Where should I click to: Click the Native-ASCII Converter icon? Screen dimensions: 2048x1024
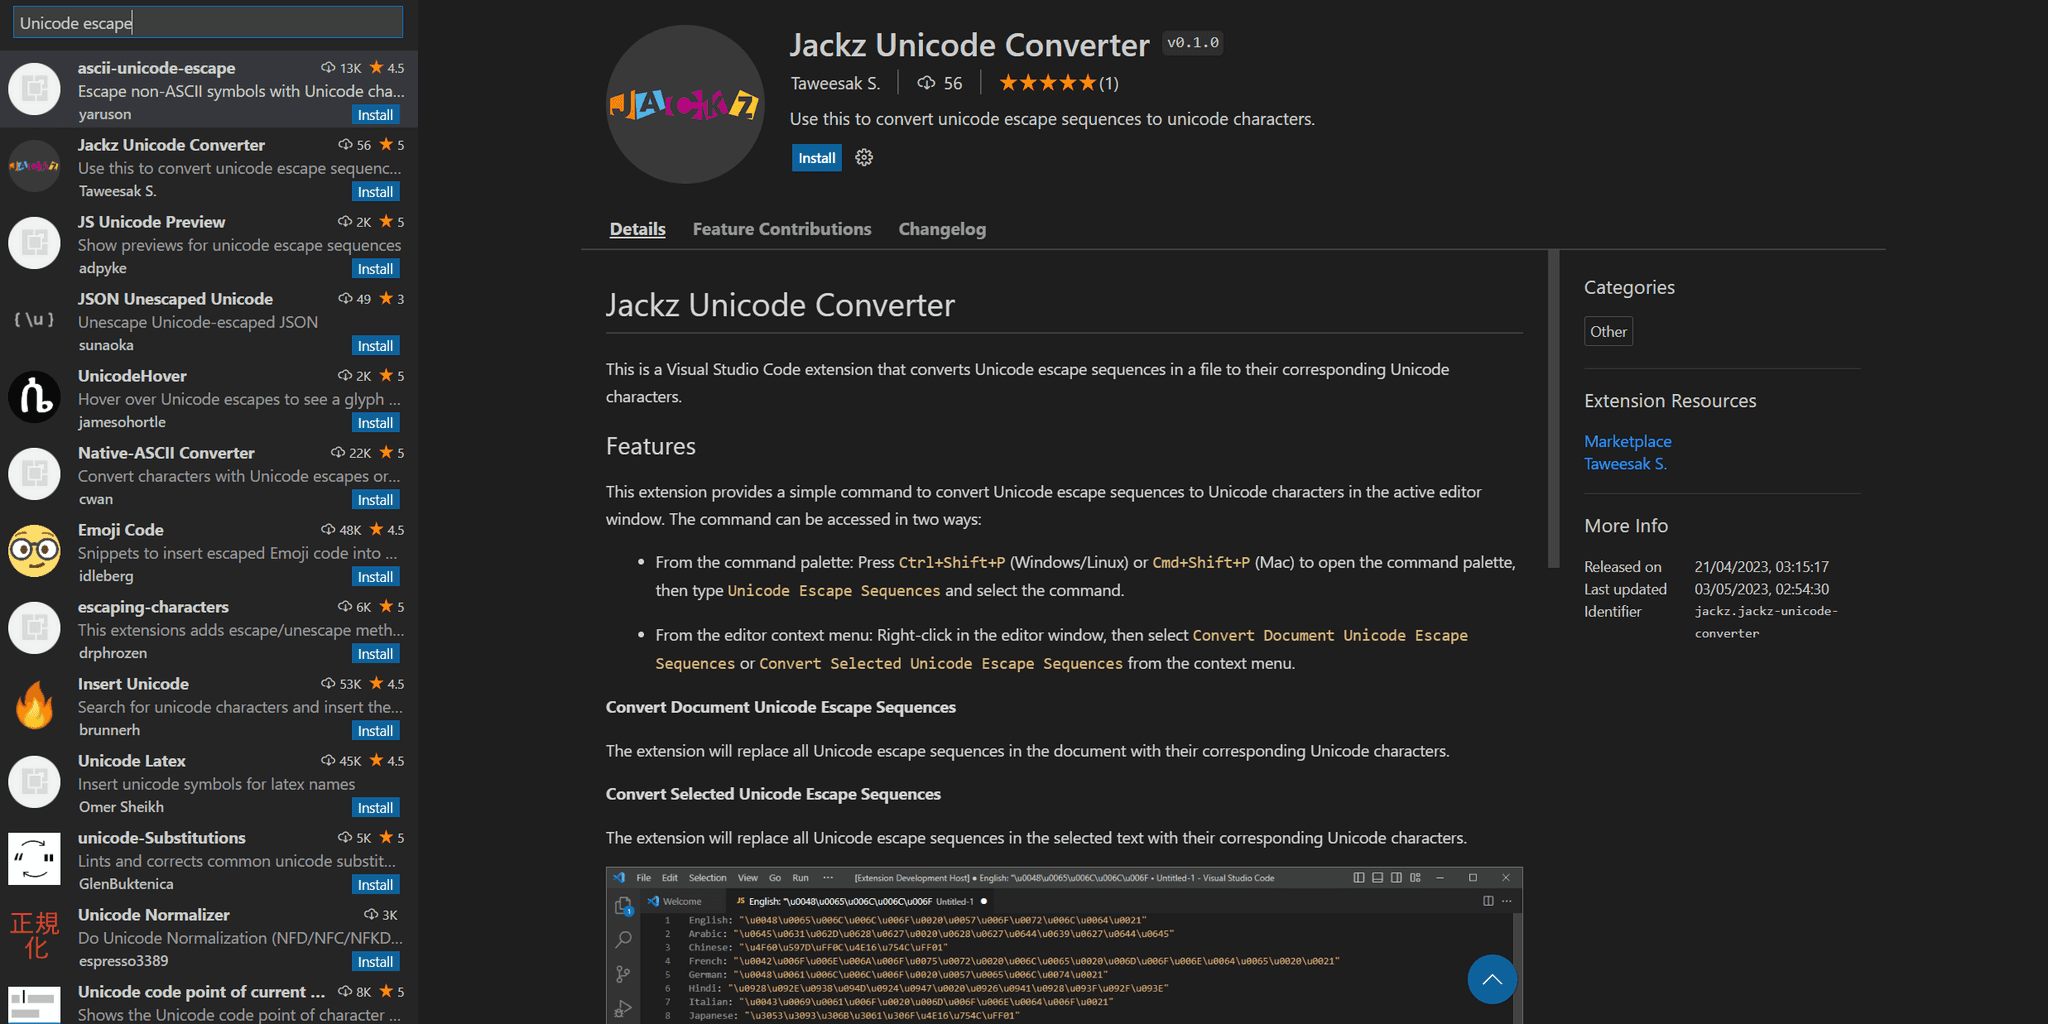click(35, 474)
